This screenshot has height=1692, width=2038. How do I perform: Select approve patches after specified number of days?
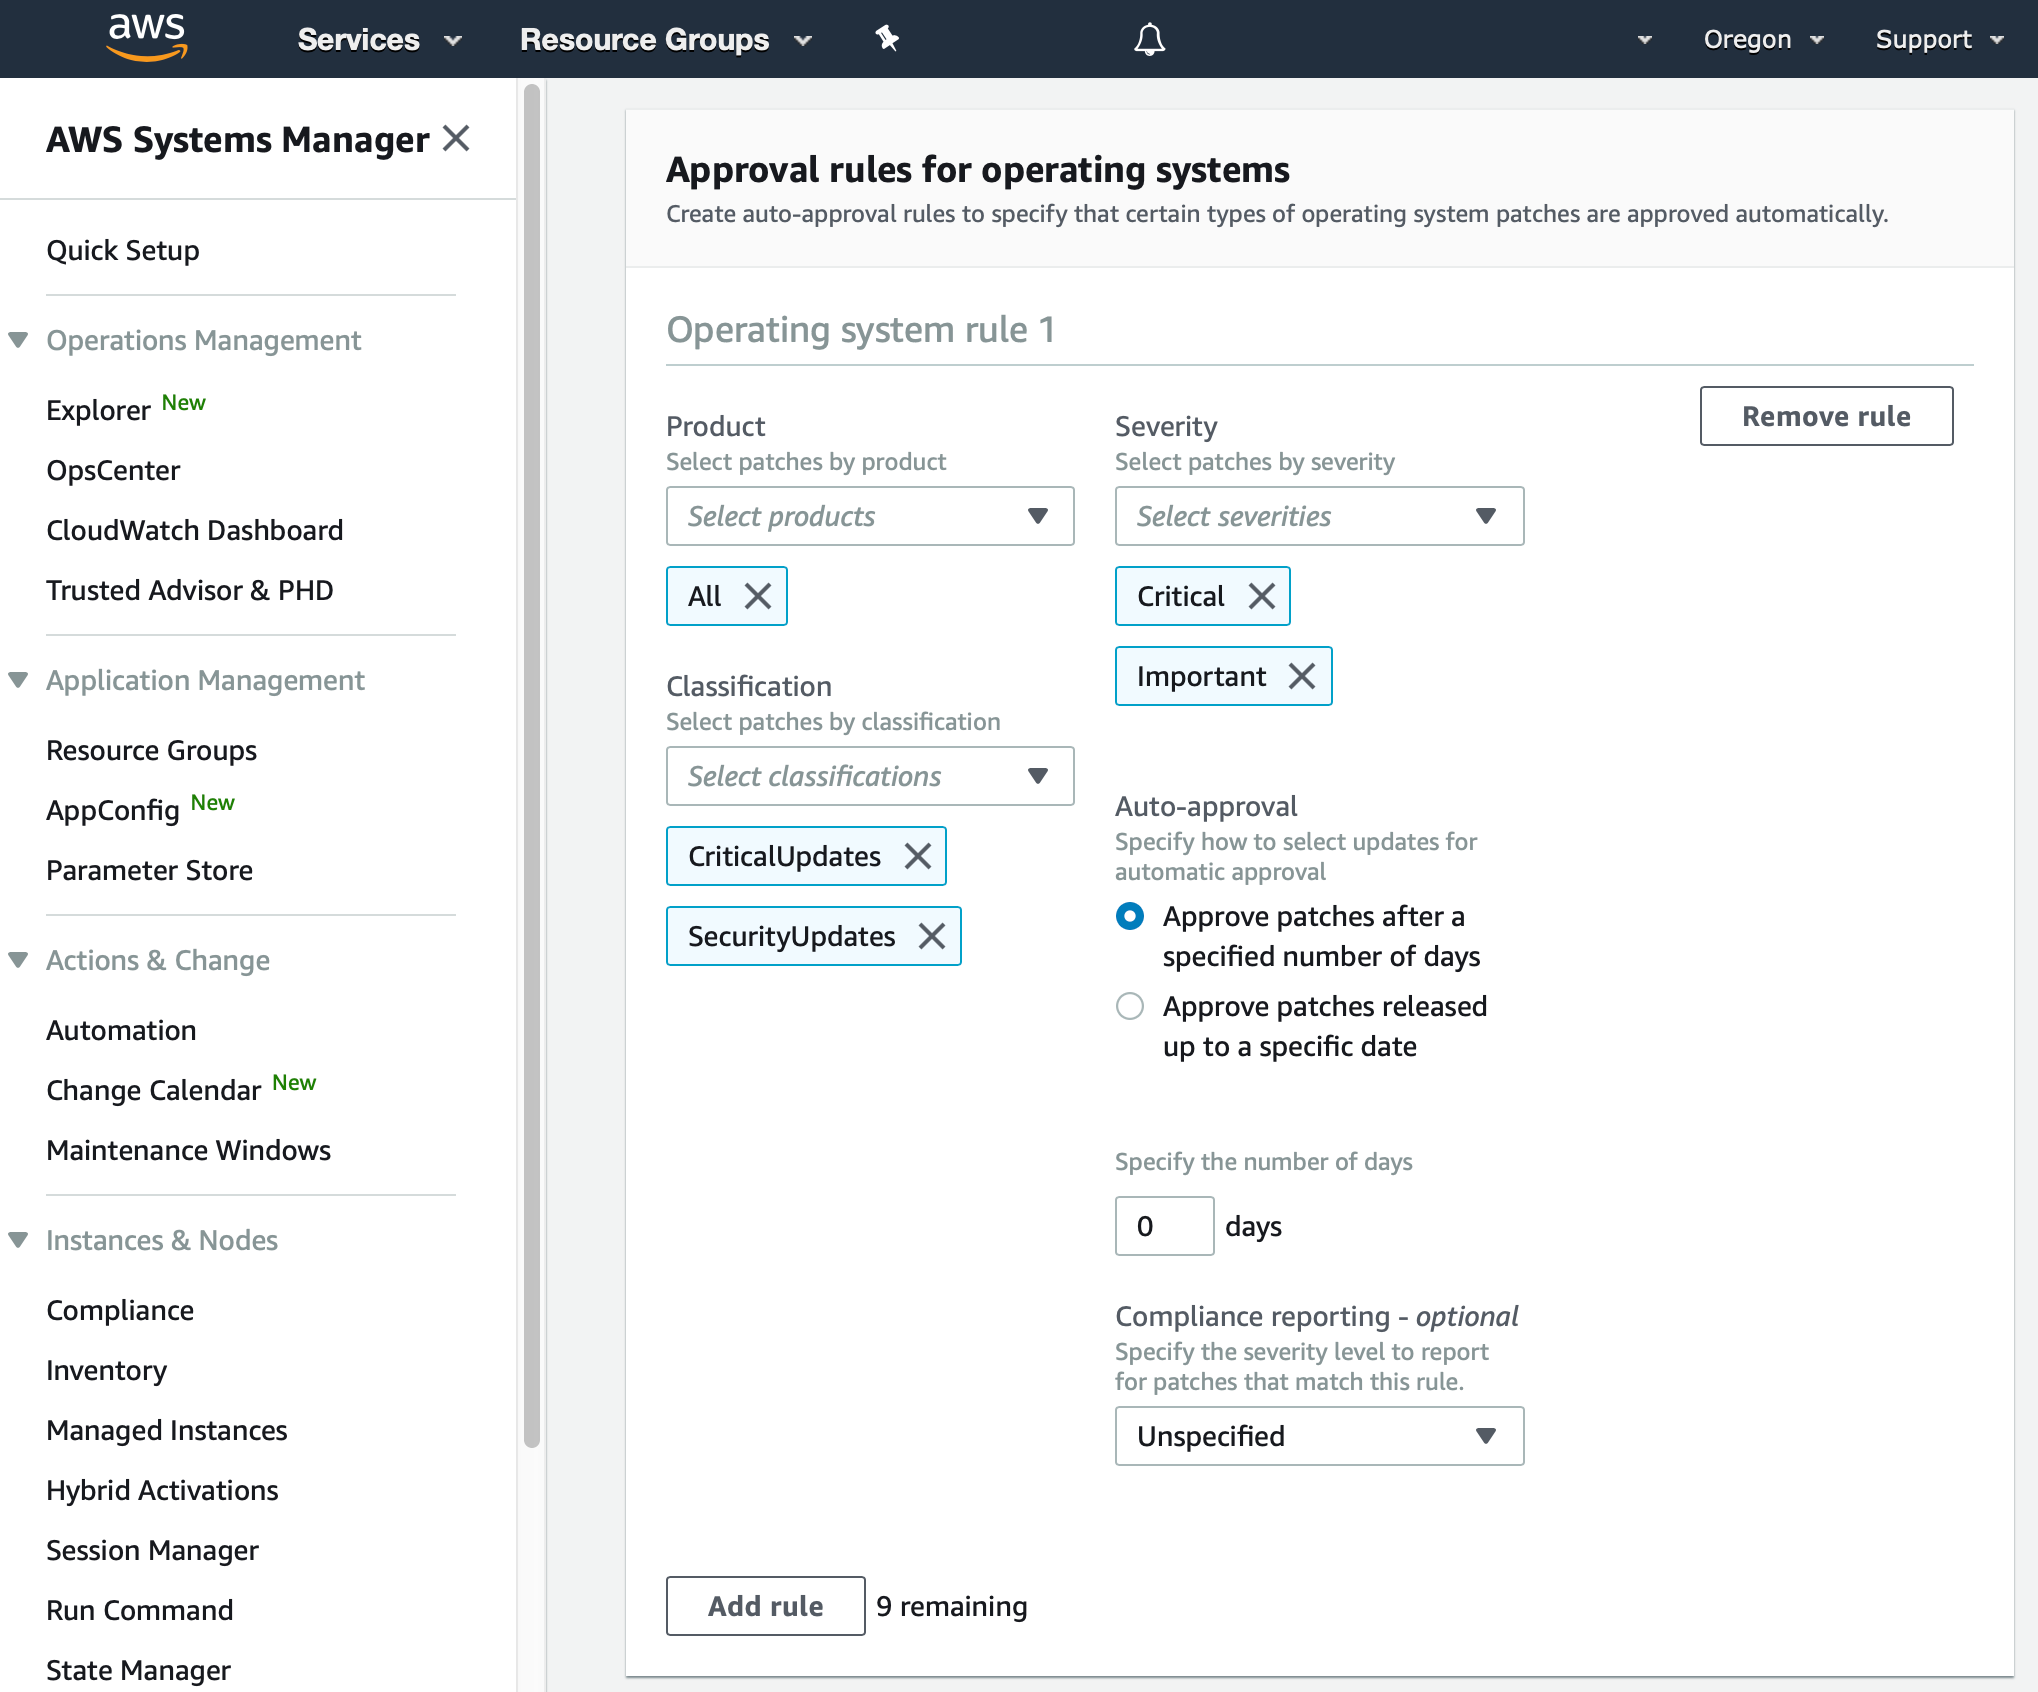pyautogui.click(x=1129, y=916)
